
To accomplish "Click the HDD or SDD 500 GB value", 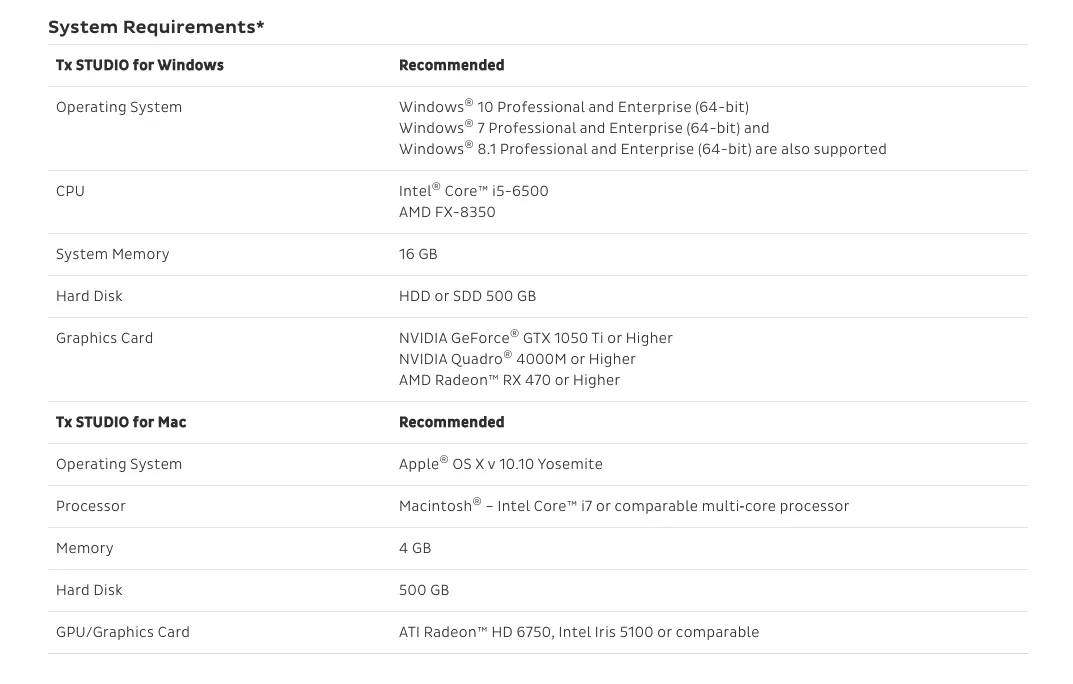I will 467,296.
